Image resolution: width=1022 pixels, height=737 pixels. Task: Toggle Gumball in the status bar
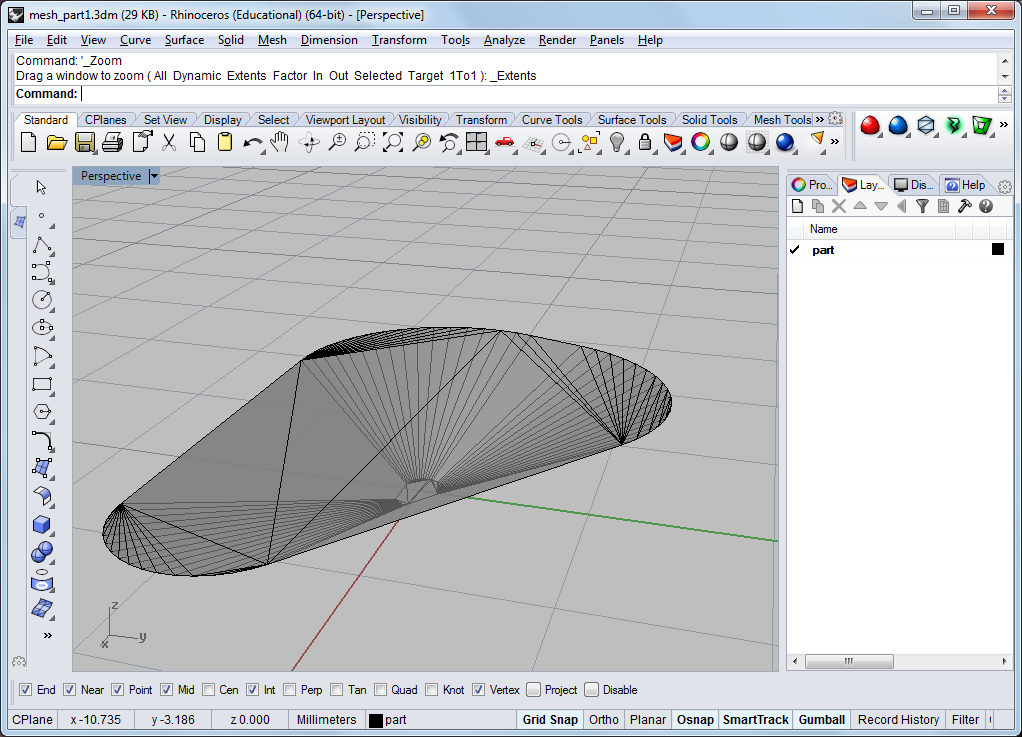point(821,719)
